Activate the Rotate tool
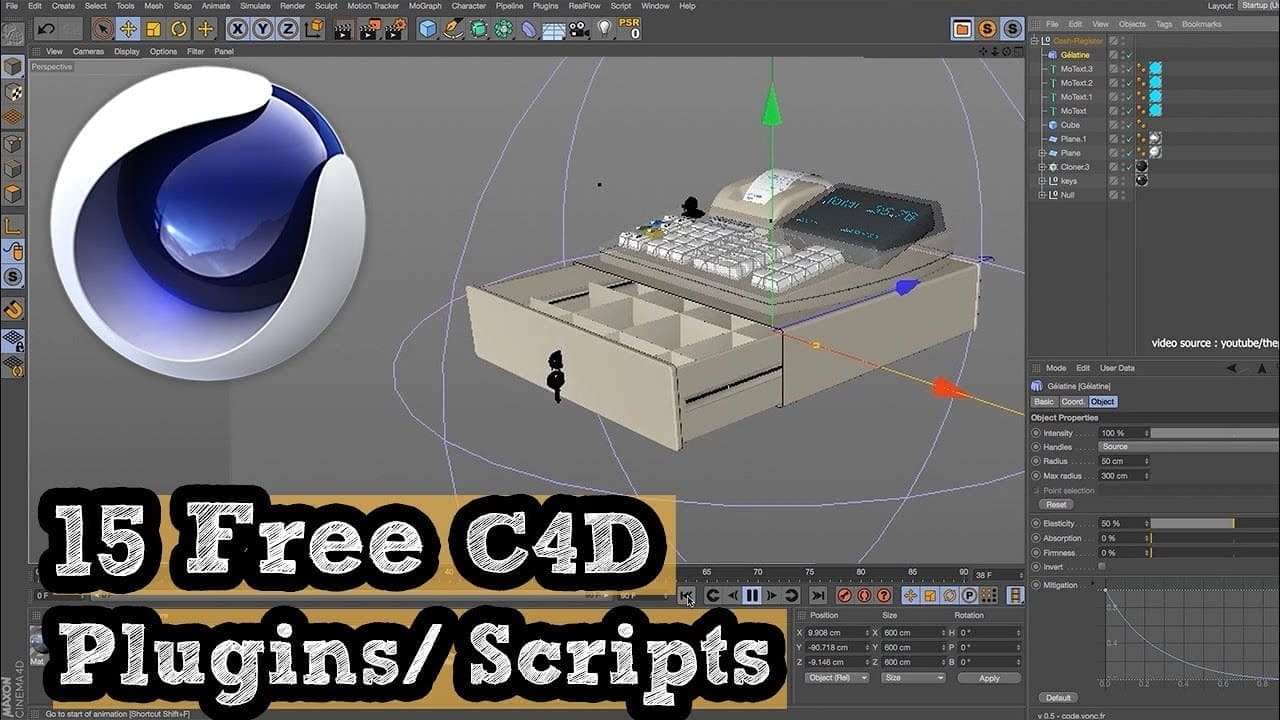 pyautogui.click(x=178, y=30)
